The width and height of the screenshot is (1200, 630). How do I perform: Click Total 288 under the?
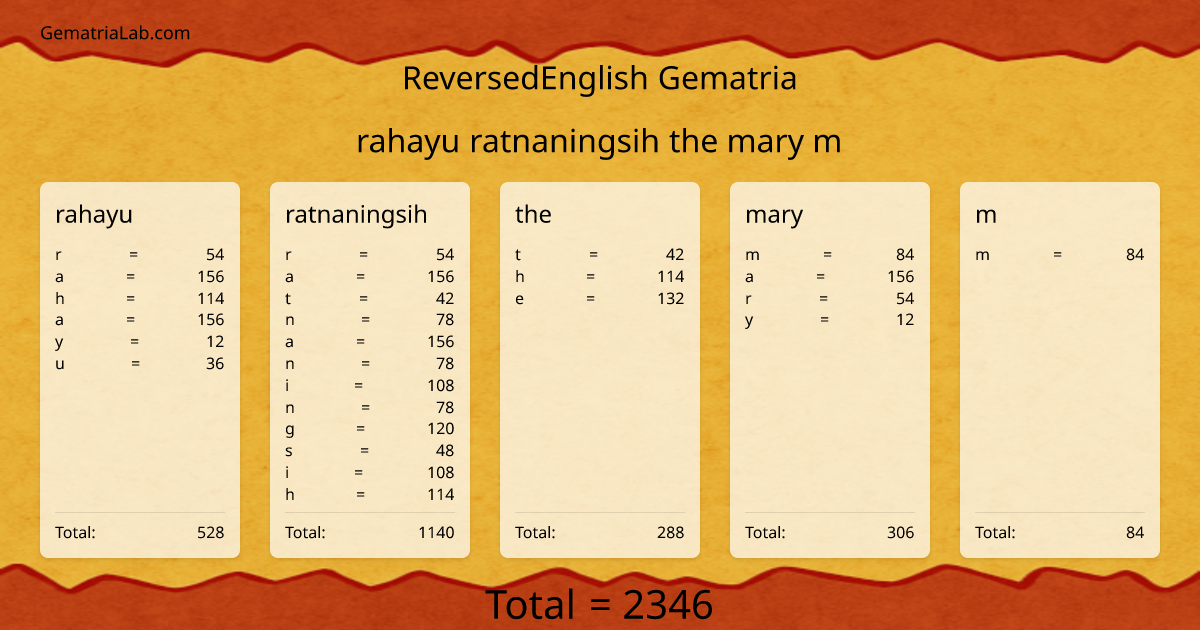click(x=600, y=532)
